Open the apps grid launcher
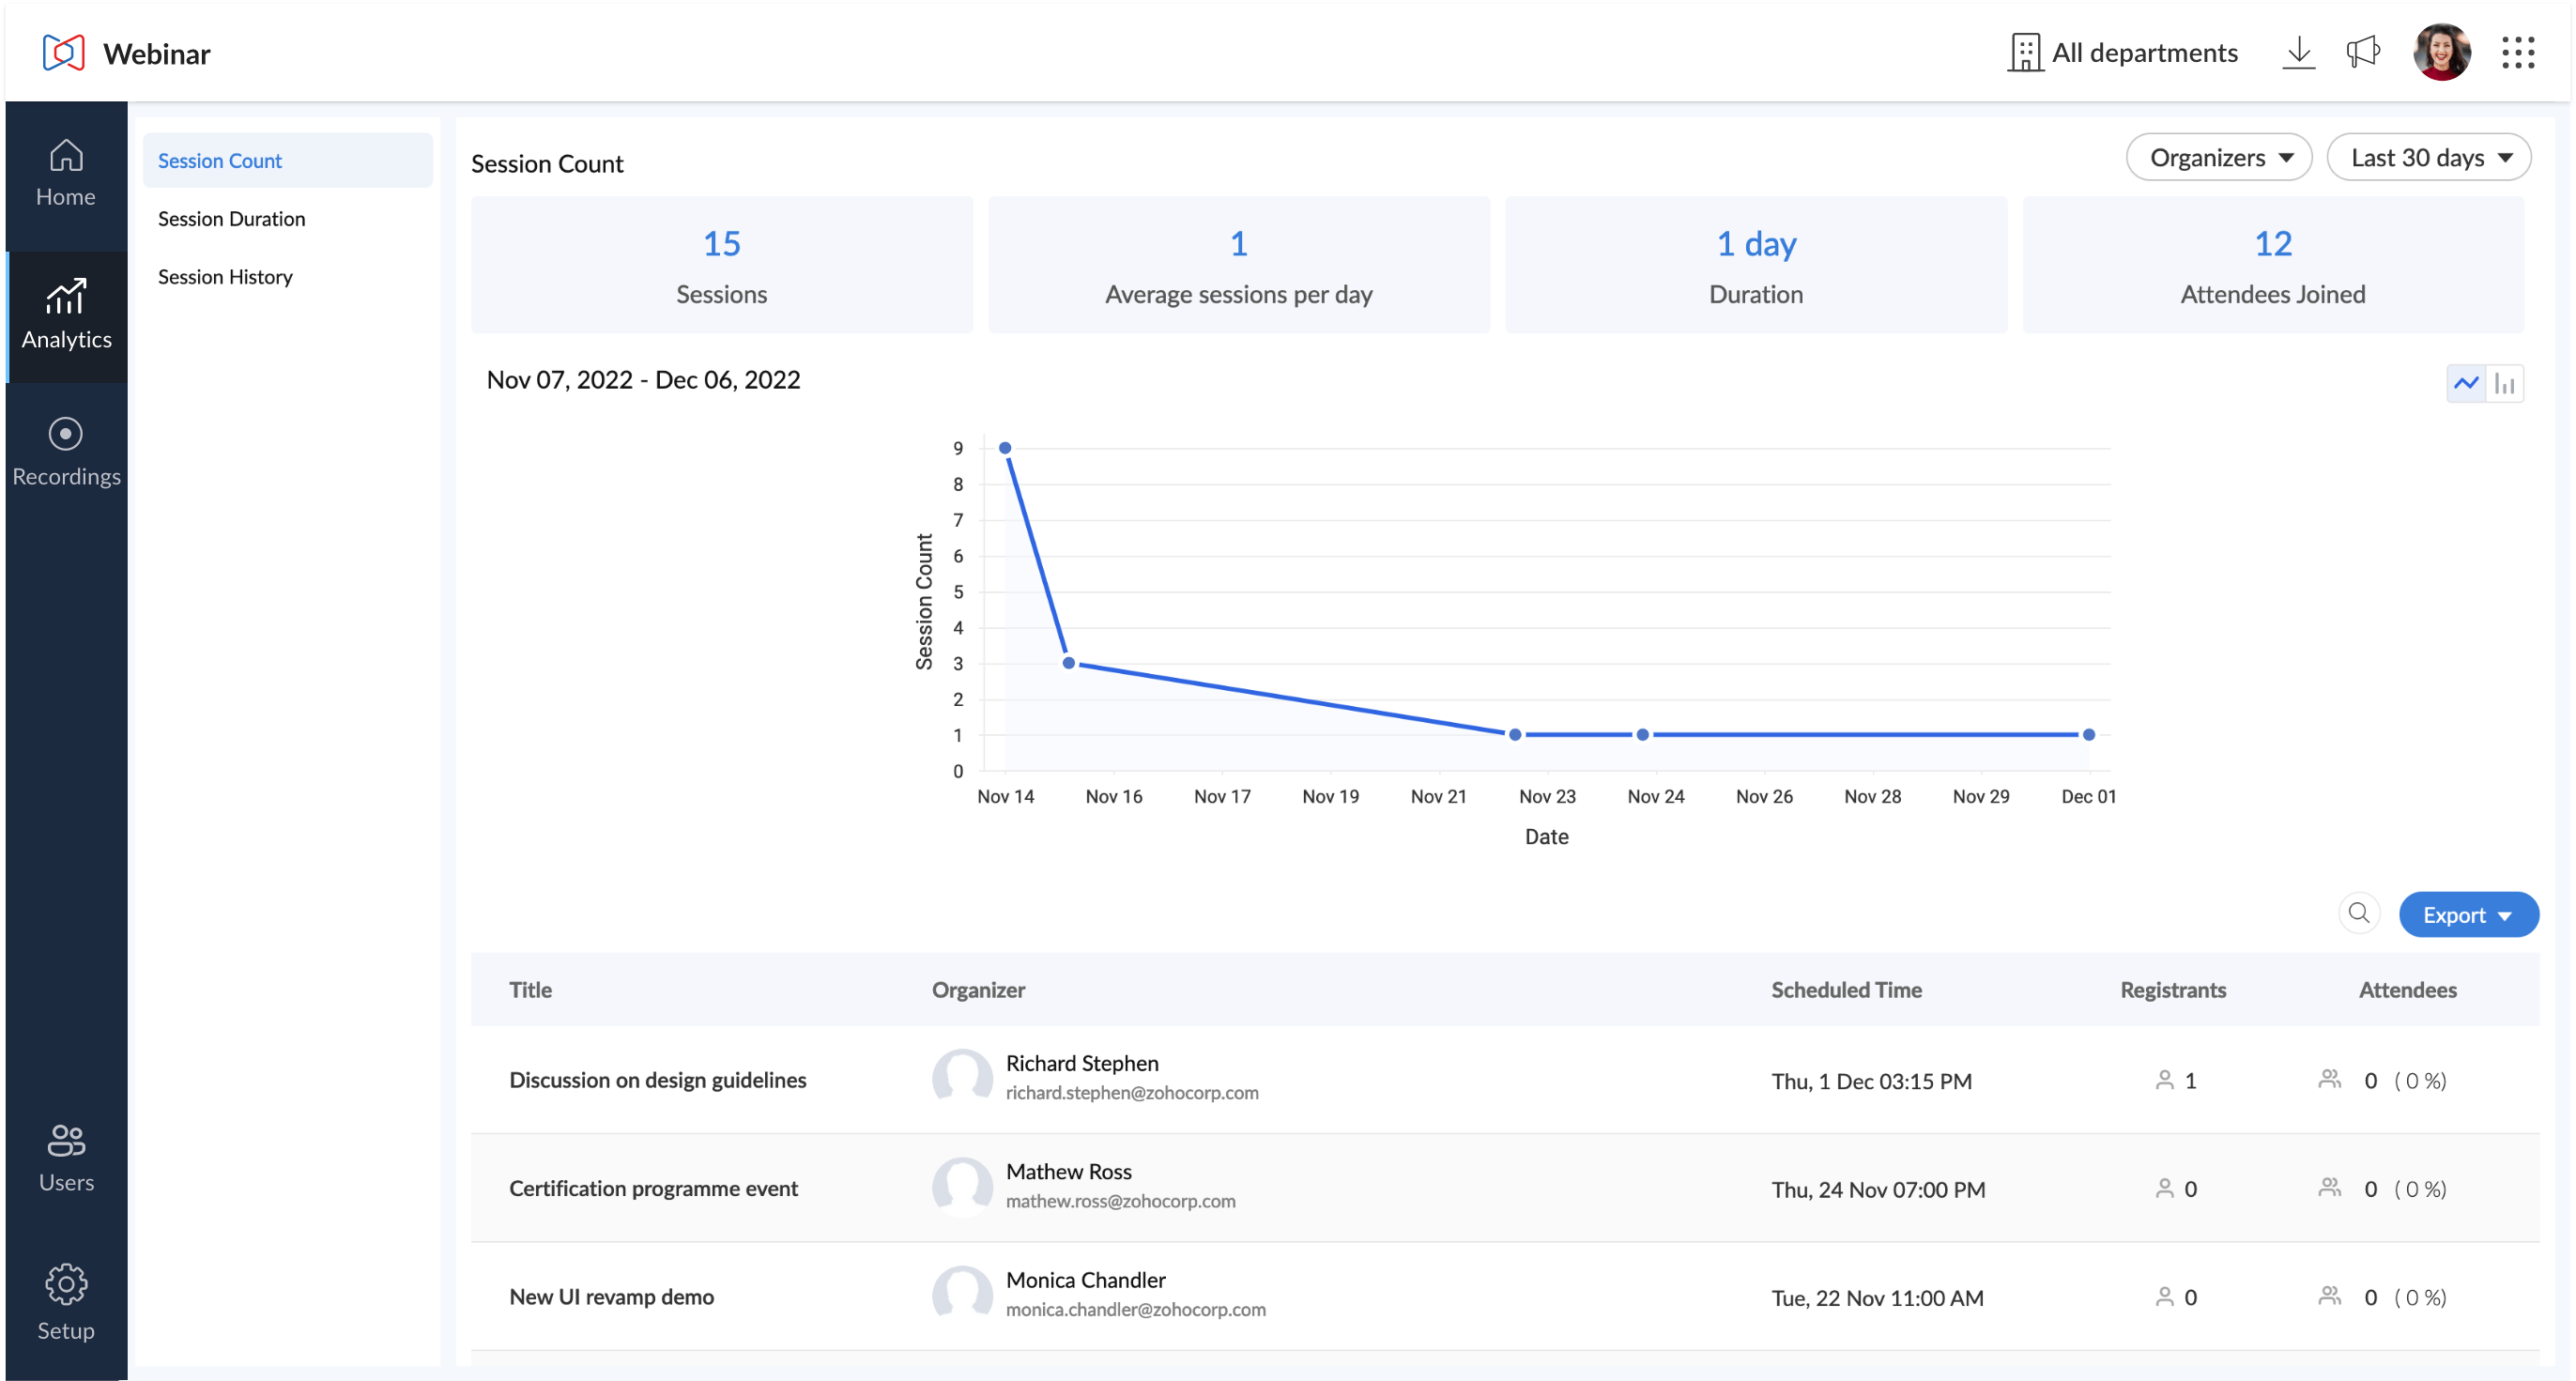The height and width of the screenshot is (1381, 2576). click(2517, 52)
